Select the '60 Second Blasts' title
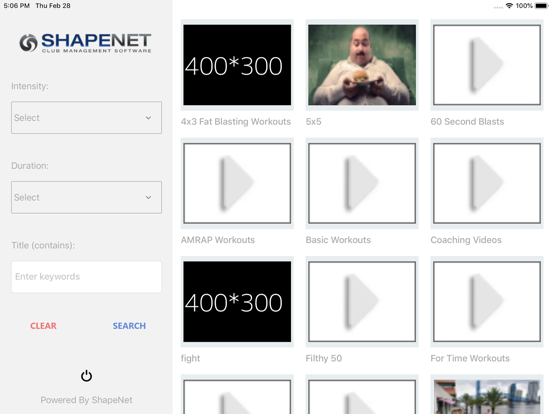The image size is (552, 414). click(x=467, y=121)
